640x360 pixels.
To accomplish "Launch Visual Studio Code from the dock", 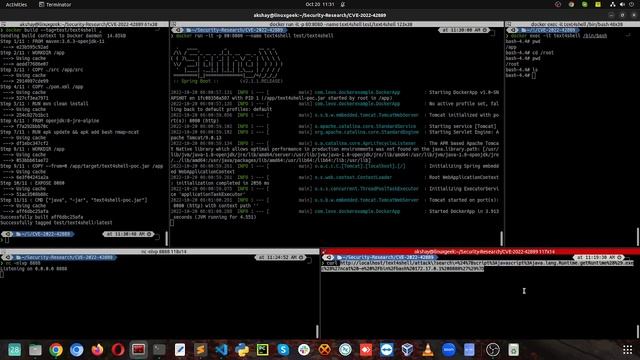I will tap(221, 350).
